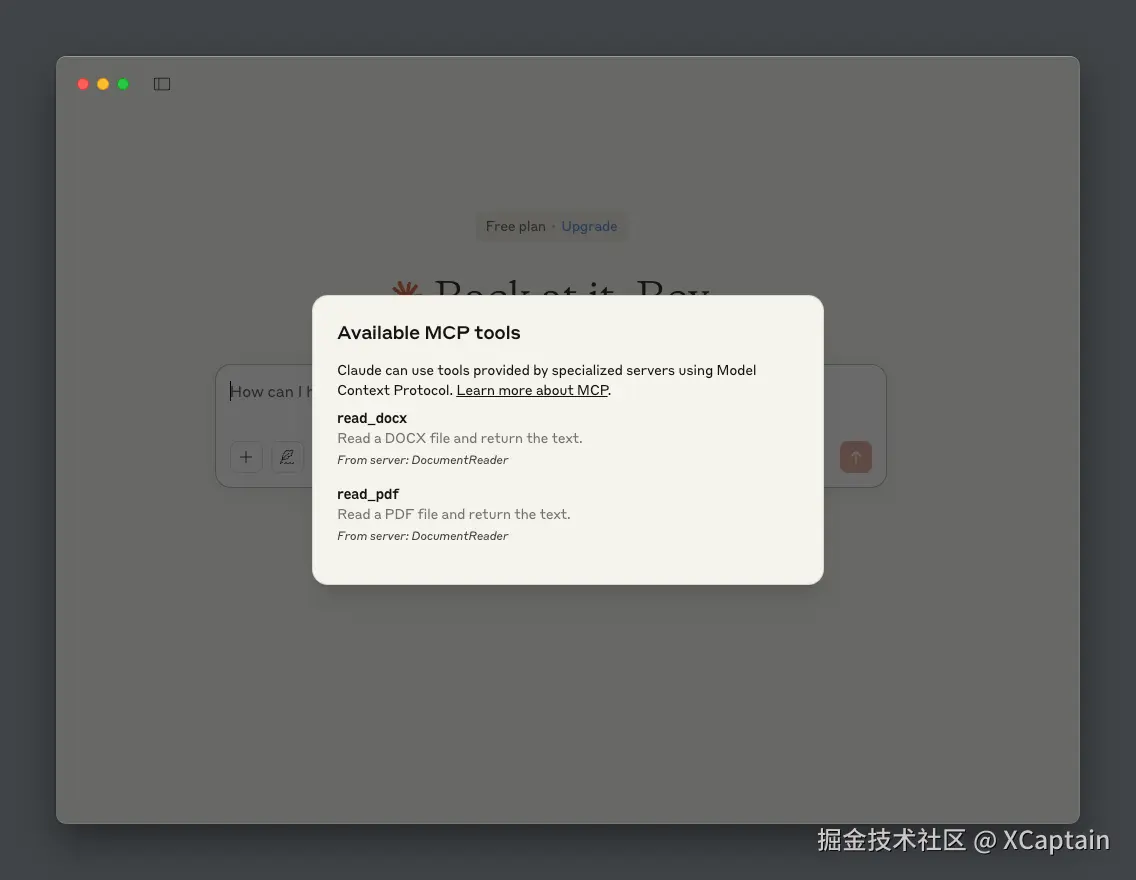Toggle the sidebar panel icon
The height and width of the screenshot is (880, 1136).
coord(162,84)
